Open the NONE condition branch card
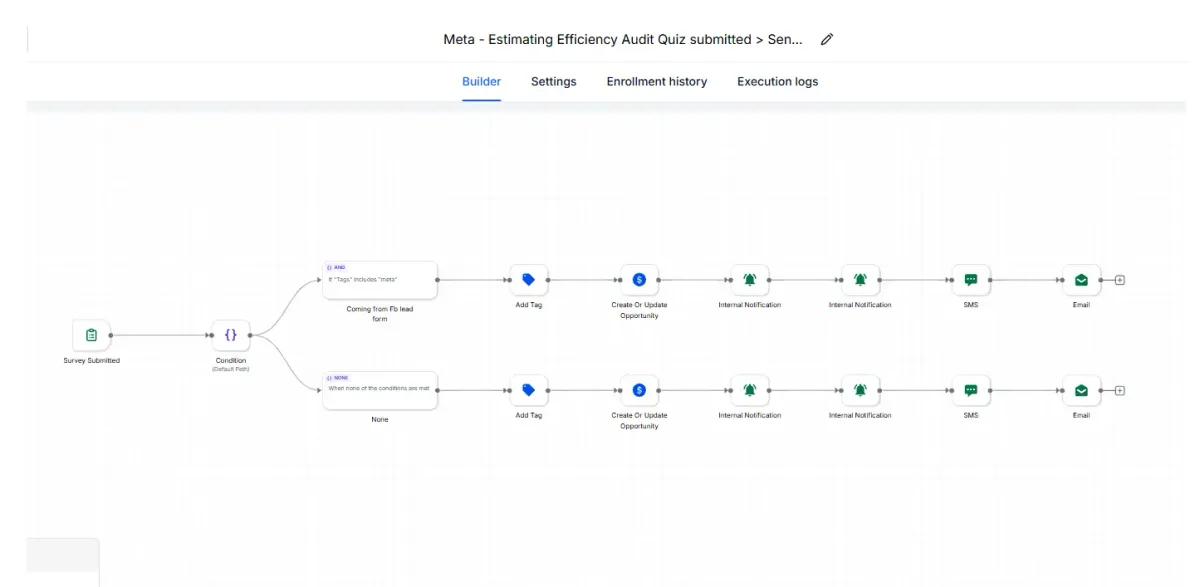The image size is (1200, 587). click(380, 390)
